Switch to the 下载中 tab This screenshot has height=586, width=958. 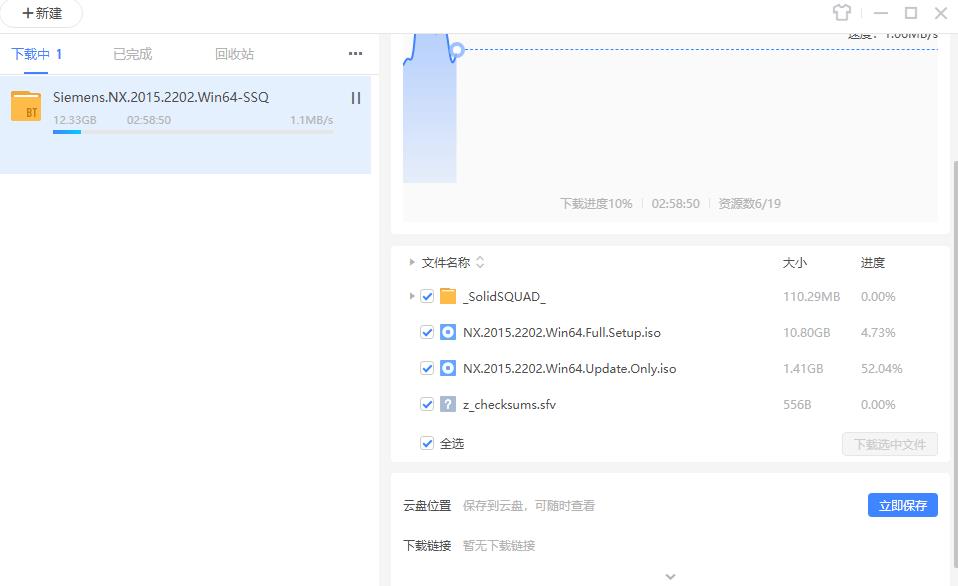pyautogui.click(x=37, y=54)
